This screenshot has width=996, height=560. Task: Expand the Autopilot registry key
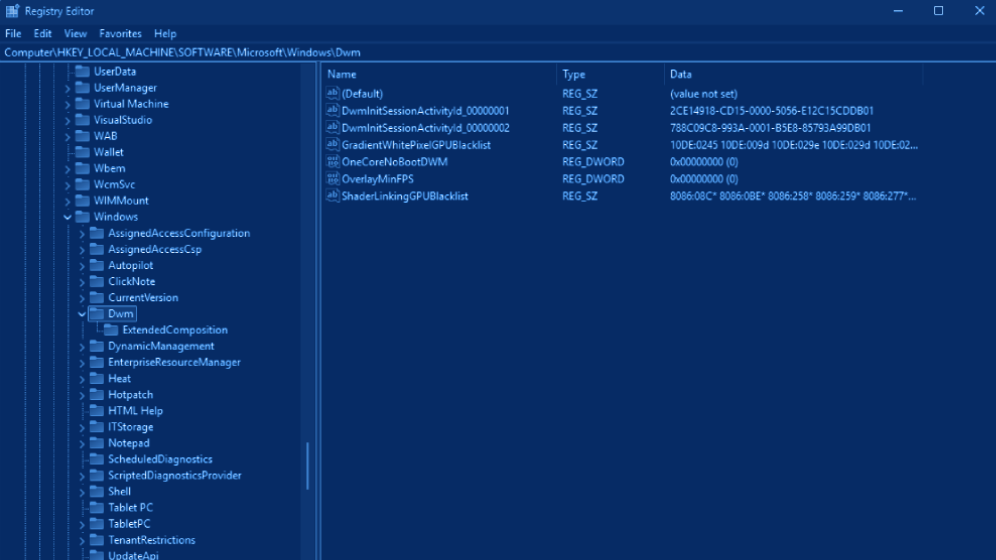[x=82, y=266]
